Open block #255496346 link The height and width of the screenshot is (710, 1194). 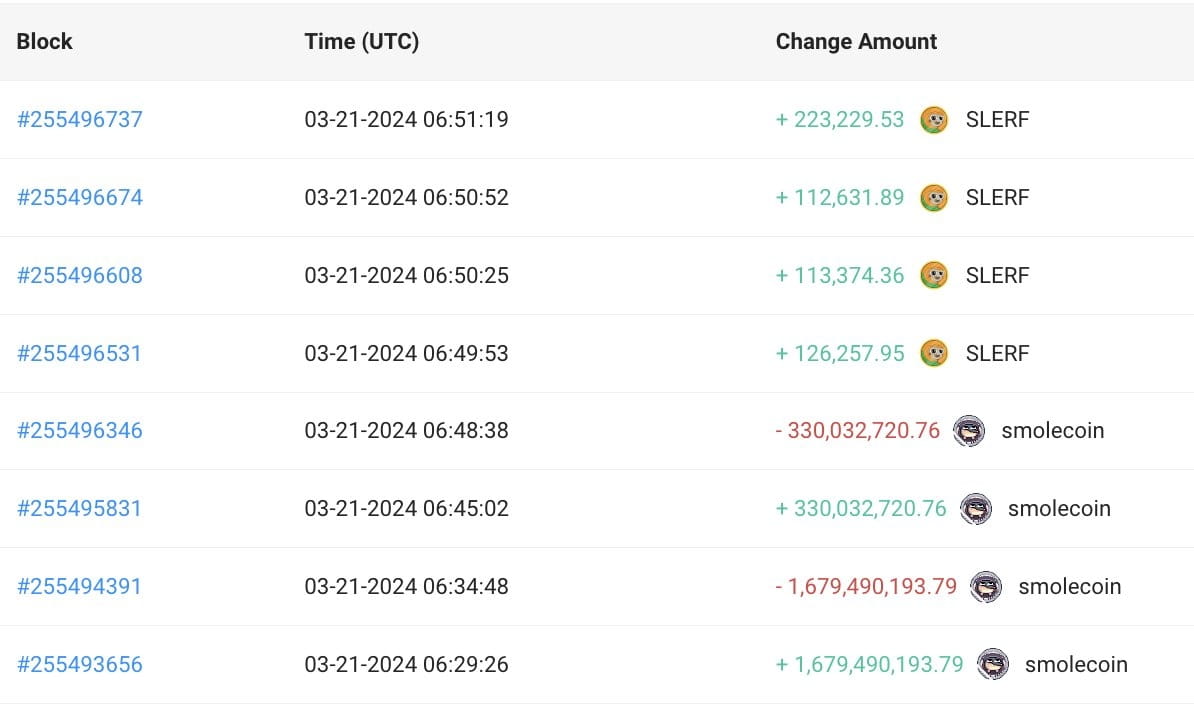80,430
